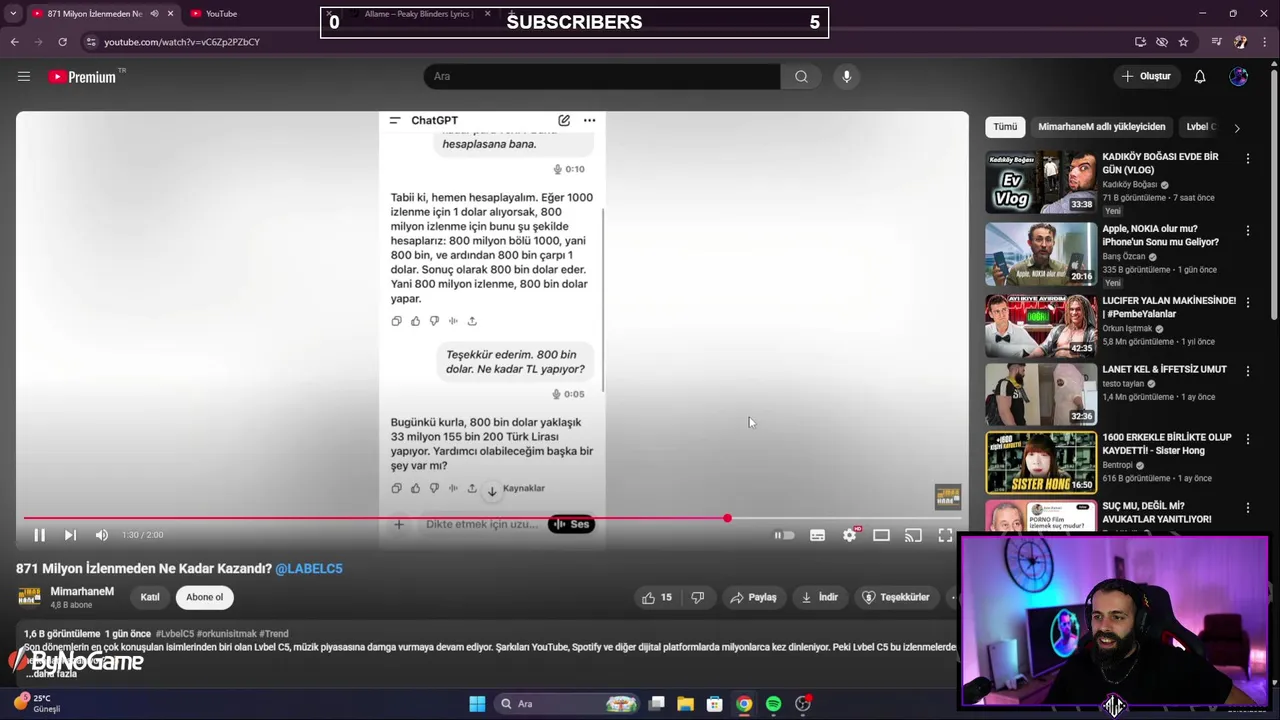1280x720 pixels.
Task: Open the Windows Start menu
Action: click(477, 704)
